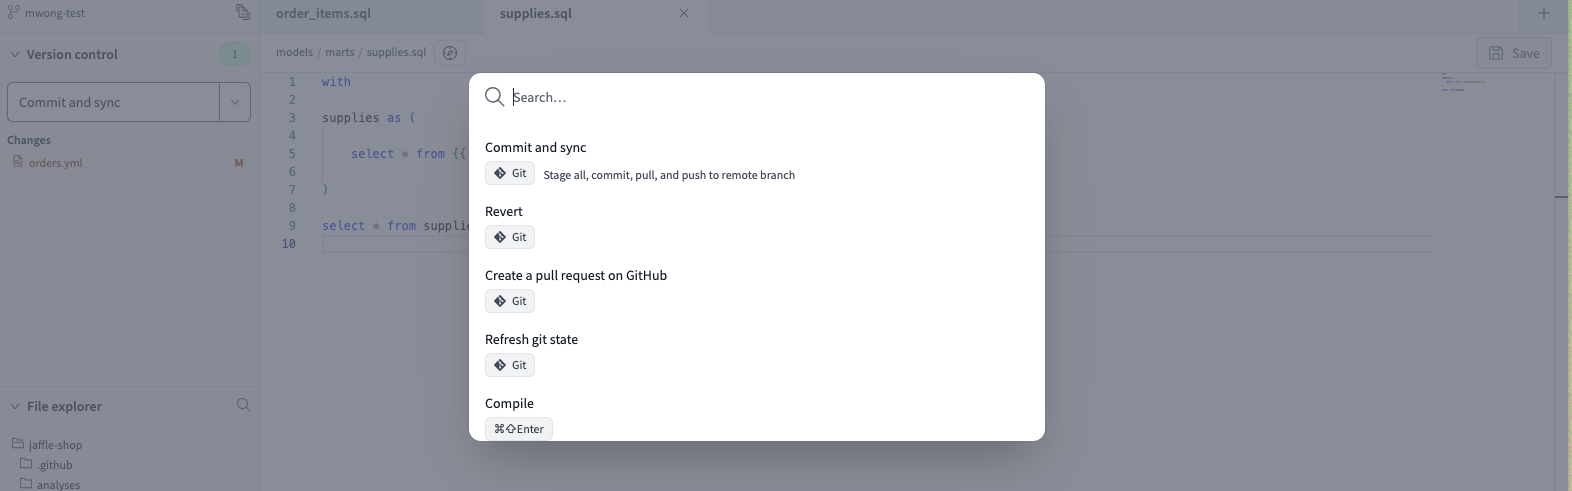The image size is (1572, 491).
Task: Click the magnifier icon in command palette
Action: click(494, 97)
